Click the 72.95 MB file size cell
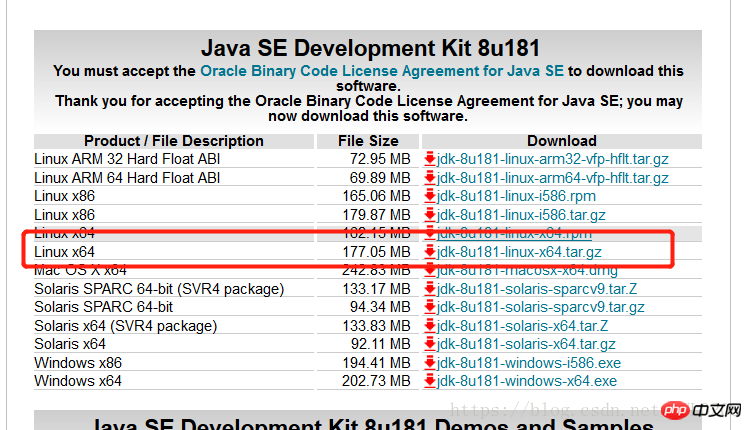This screenshot has width=752, height=430. pyautogui.click(x=380, y=159)
